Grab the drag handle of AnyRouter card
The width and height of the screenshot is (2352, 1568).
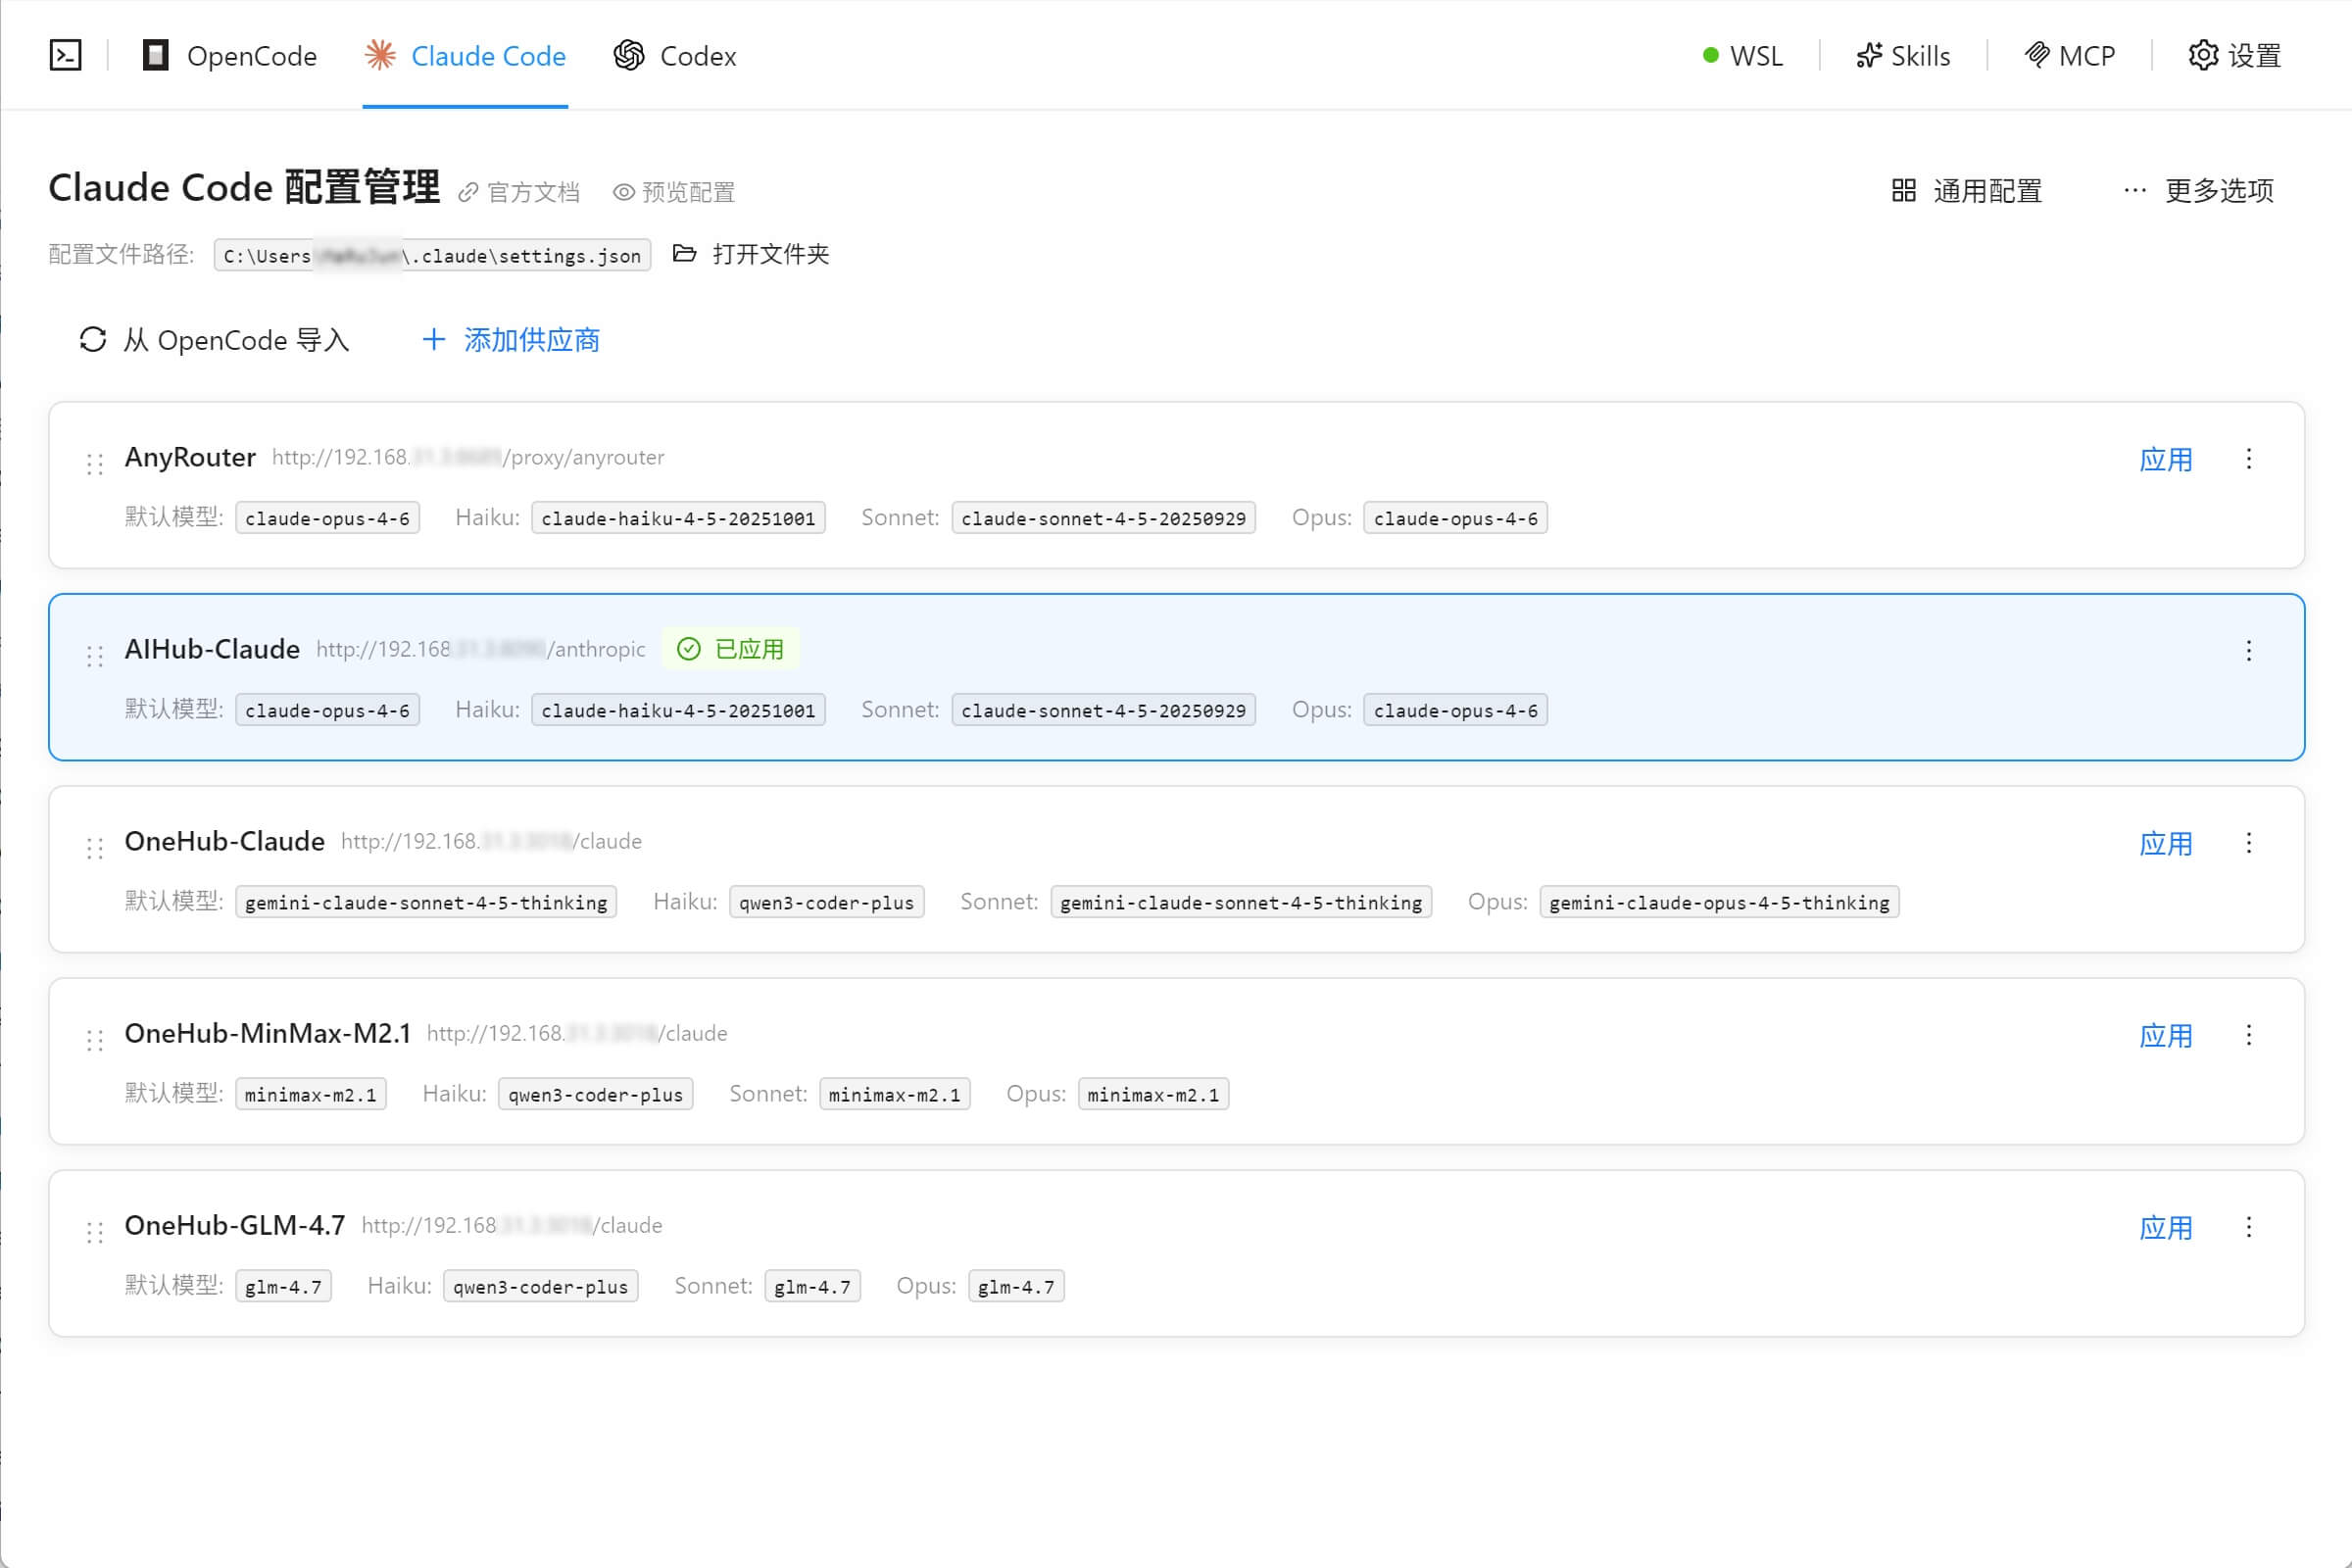point(95,463)
